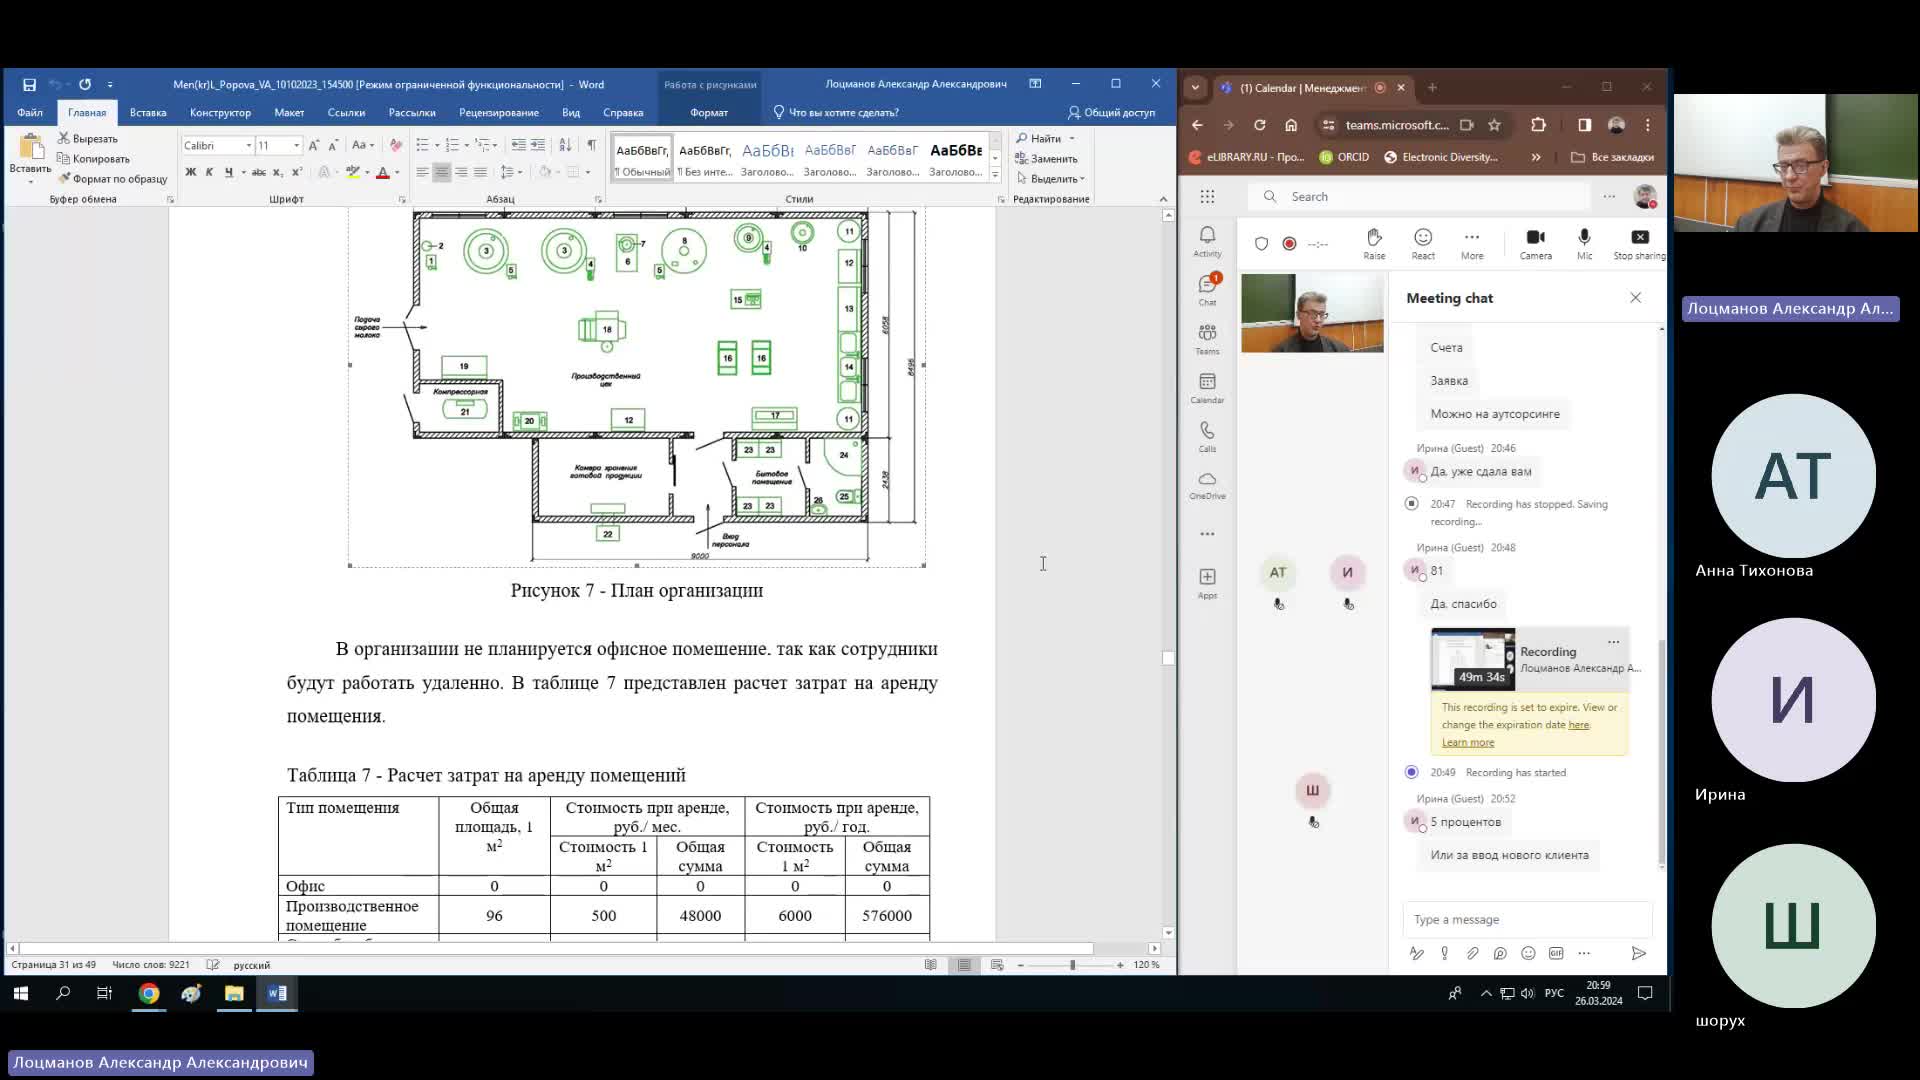
Task: Open the Файл menu tab
Action: 30,113
